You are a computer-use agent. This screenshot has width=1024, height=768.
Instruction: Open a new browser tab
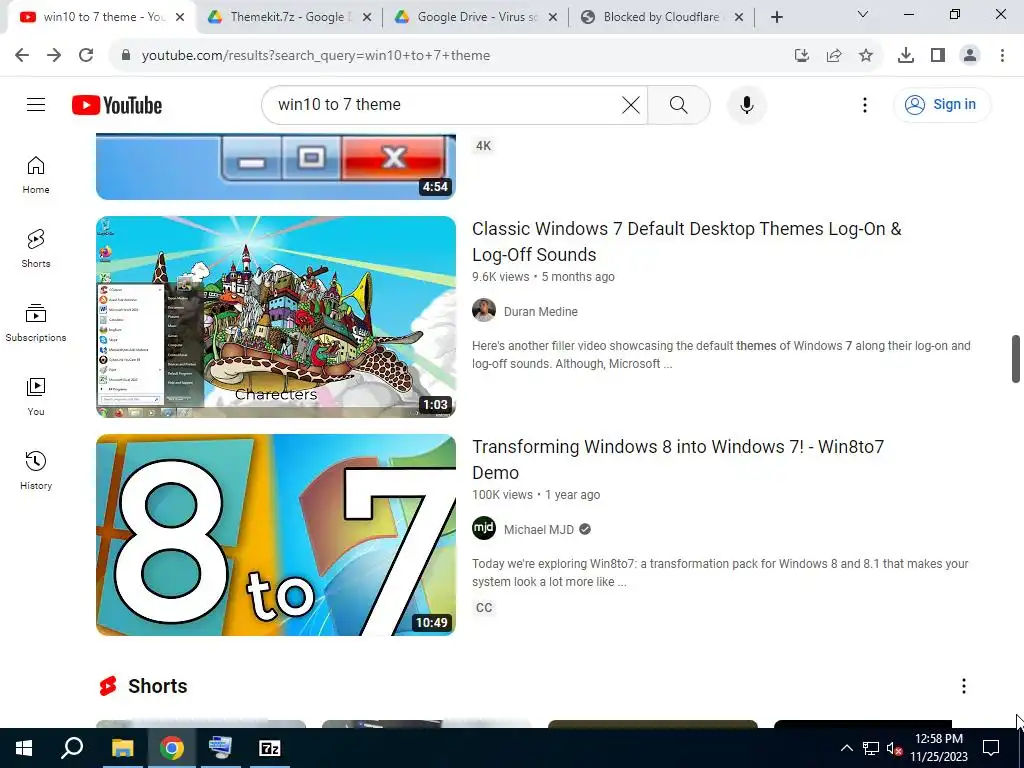(x=776, y=17)
